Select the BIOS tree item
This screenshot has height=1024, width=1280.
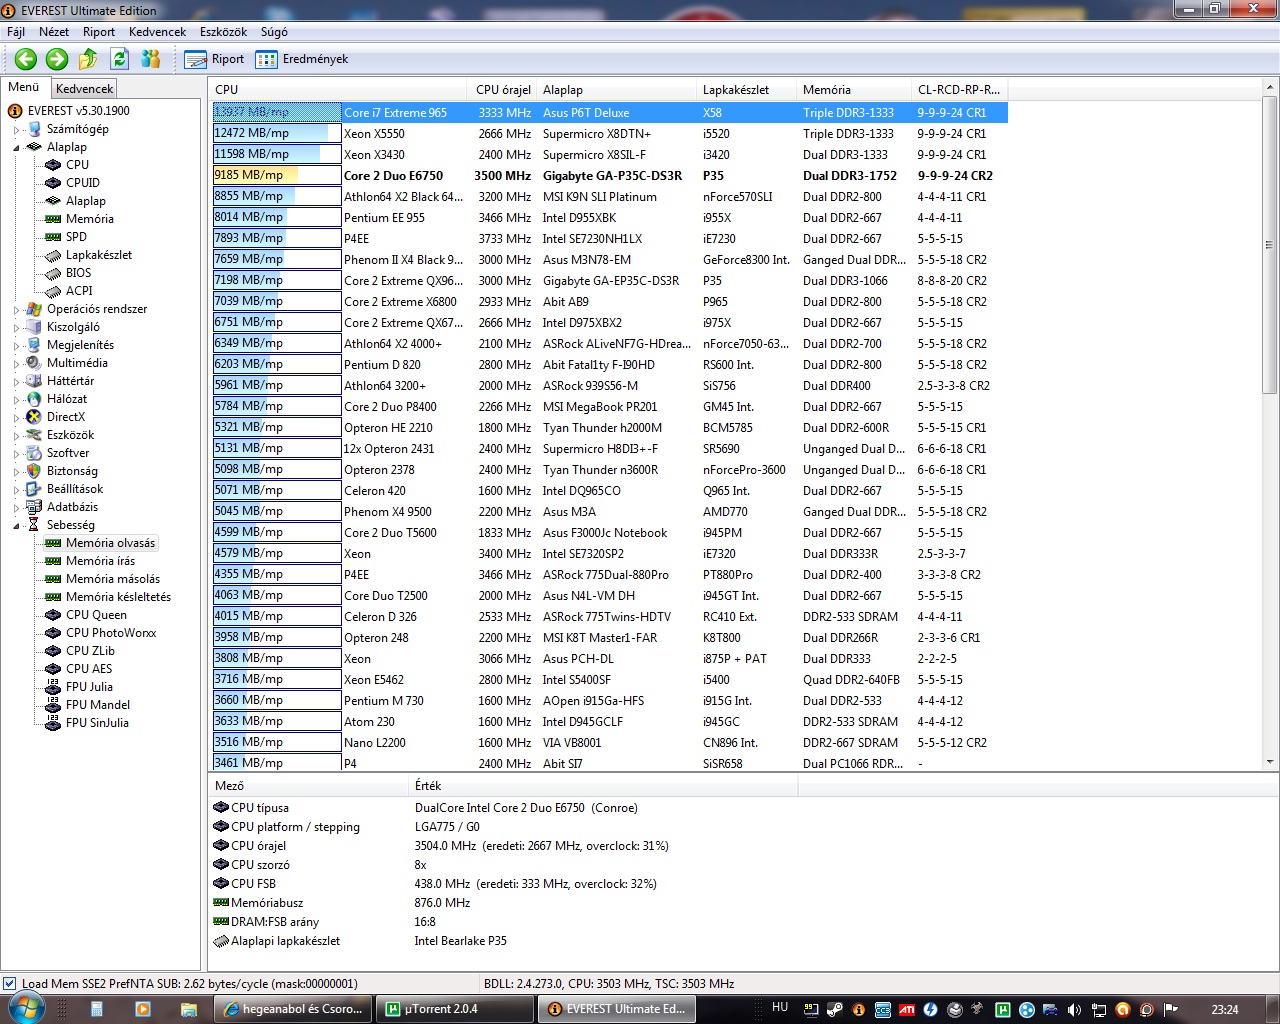pos(78,273)
